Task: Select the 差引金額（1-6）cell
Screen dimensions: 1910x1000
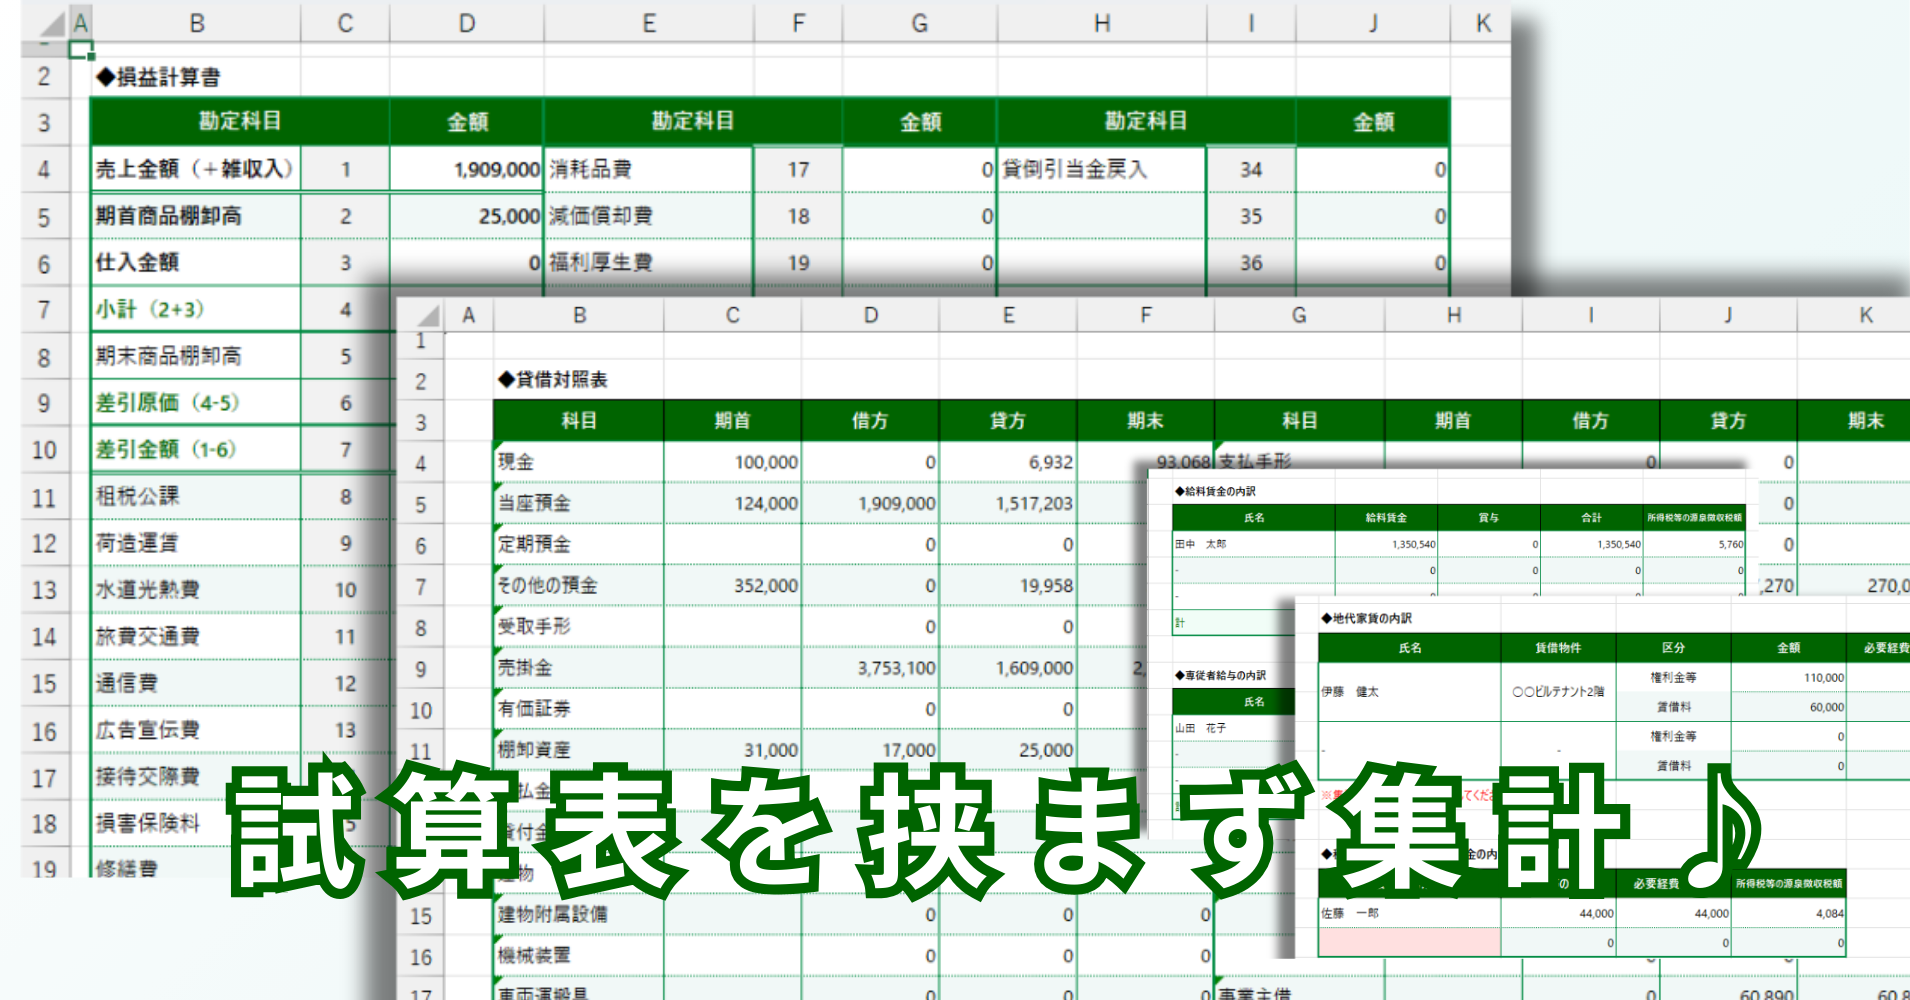Action: (195, 449)
